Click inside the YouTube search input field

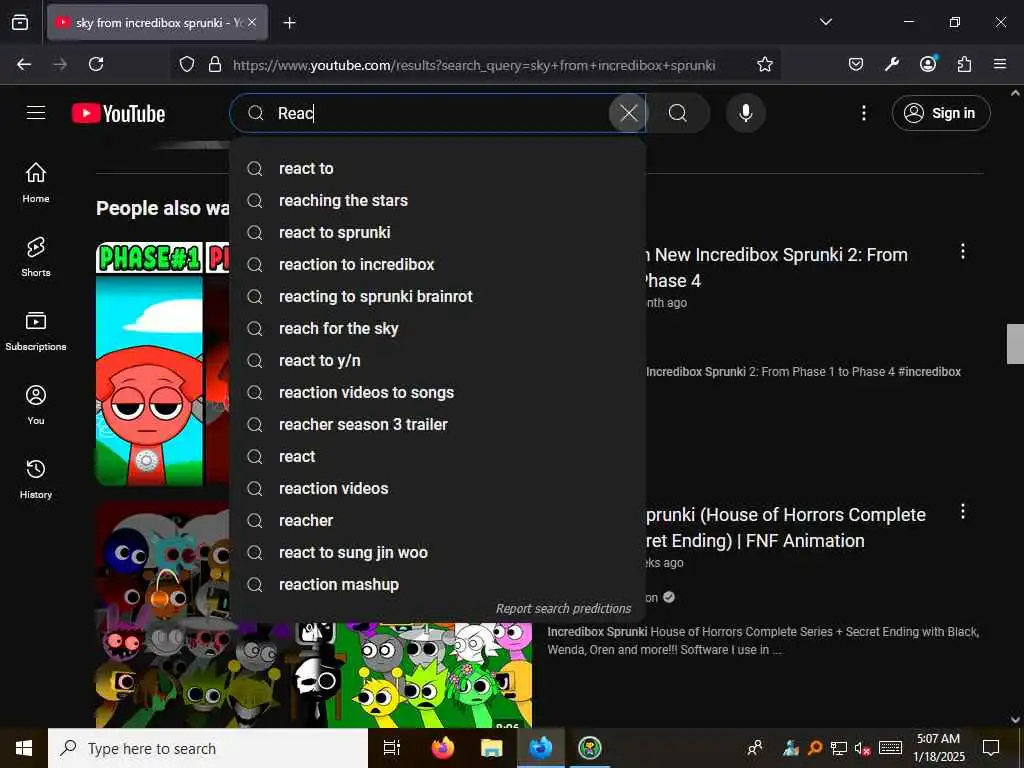[438, 113]
